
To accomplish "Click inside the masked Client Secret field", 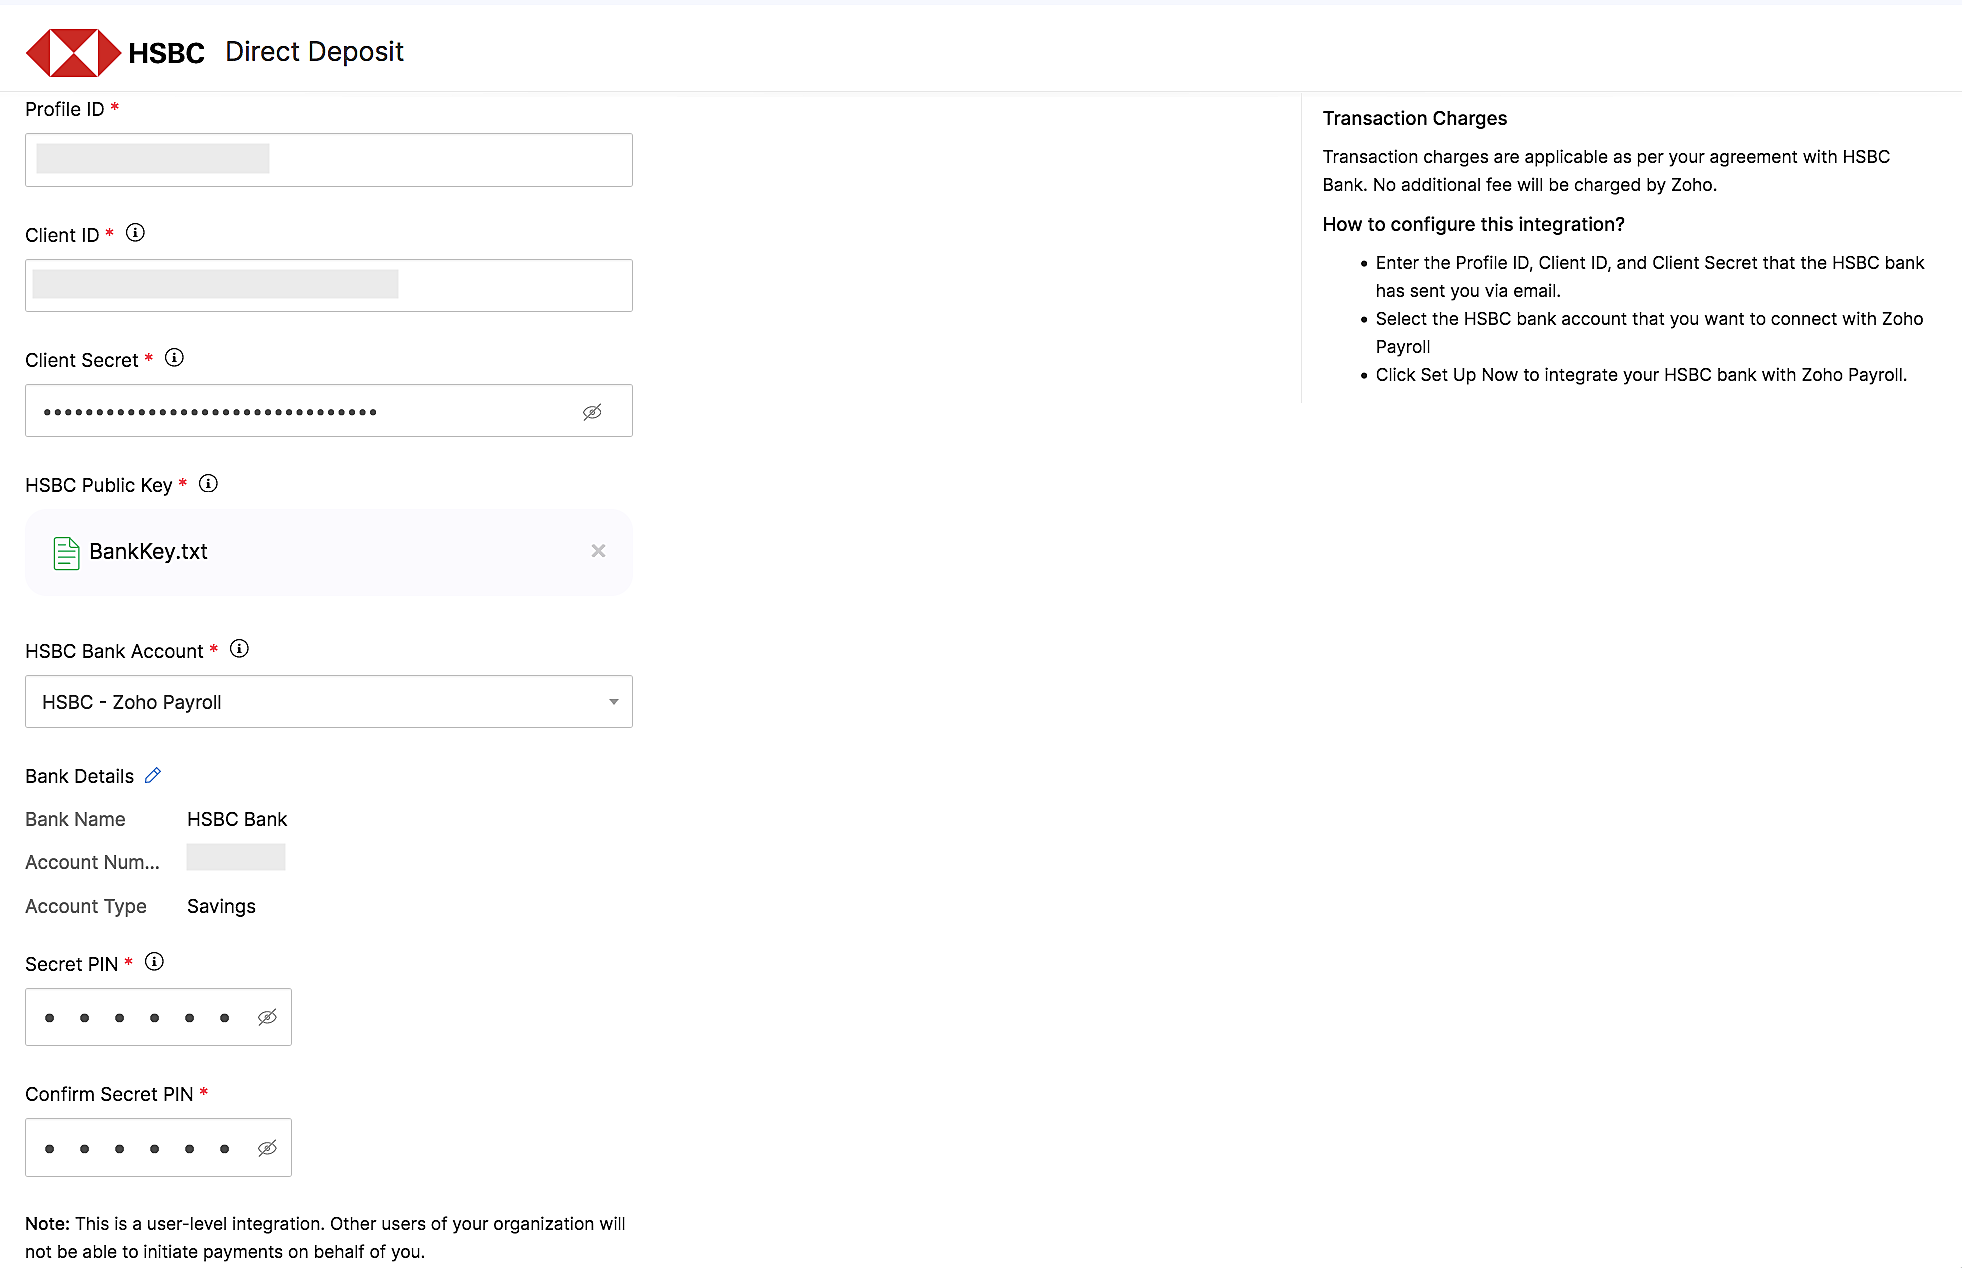I will [300, 411].
